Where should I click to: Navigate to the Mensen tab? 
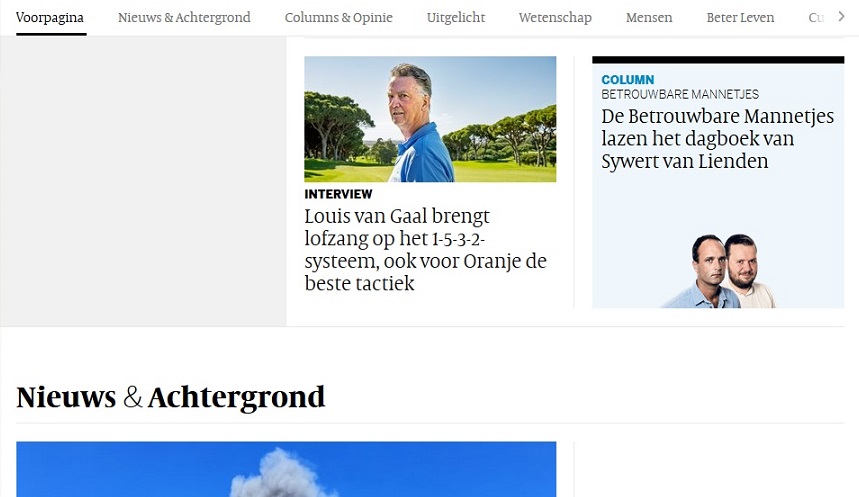649,18
